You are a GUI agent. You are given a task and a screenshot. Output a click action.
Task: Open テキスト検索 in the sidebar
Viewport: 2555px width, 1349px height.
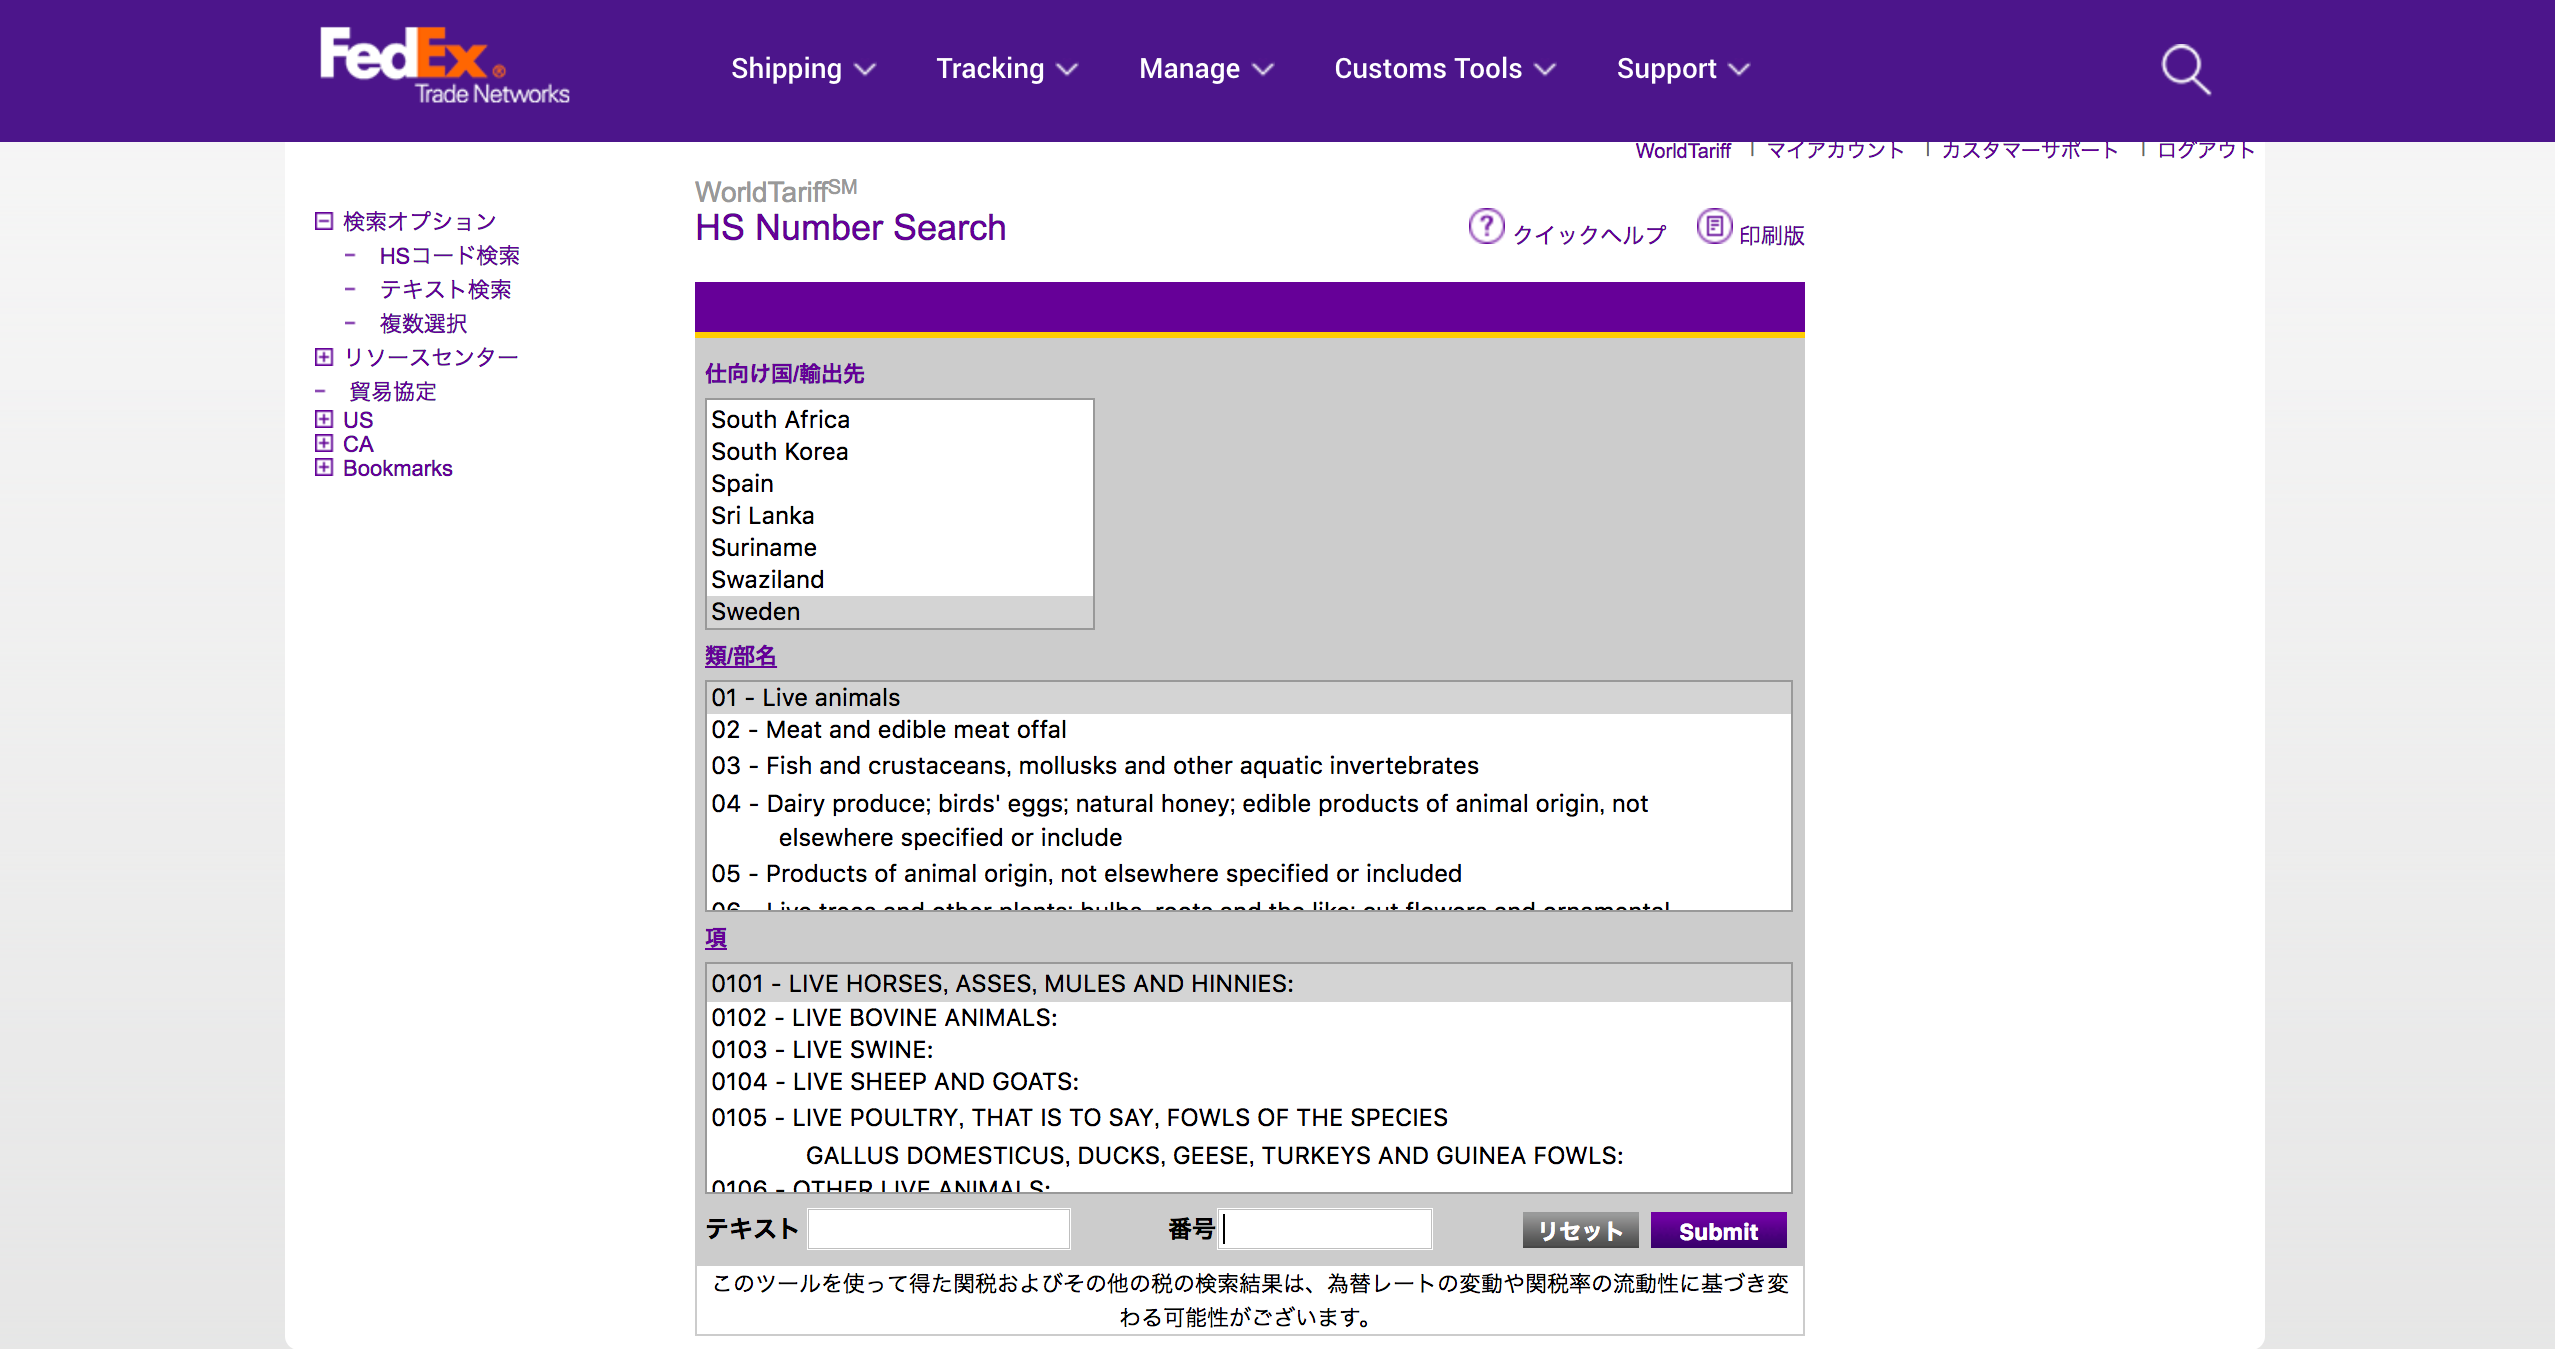coord(445,290)
